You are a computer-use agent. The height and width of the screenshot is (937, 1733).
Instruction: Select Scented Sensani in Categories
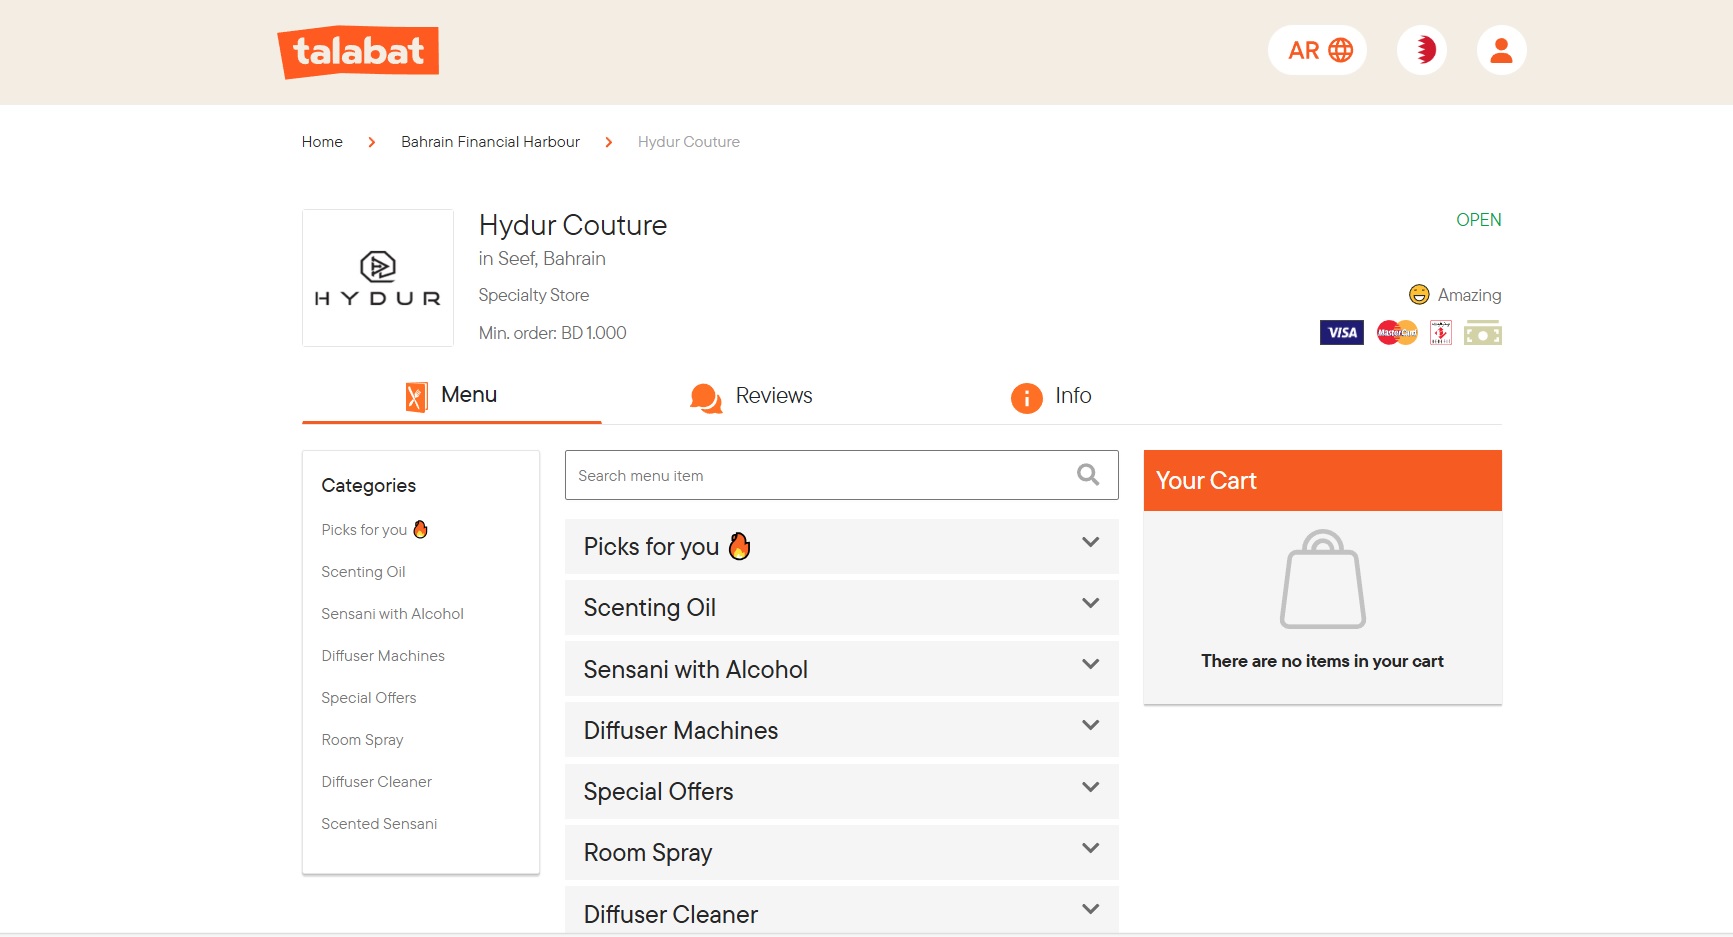(379, 824)
